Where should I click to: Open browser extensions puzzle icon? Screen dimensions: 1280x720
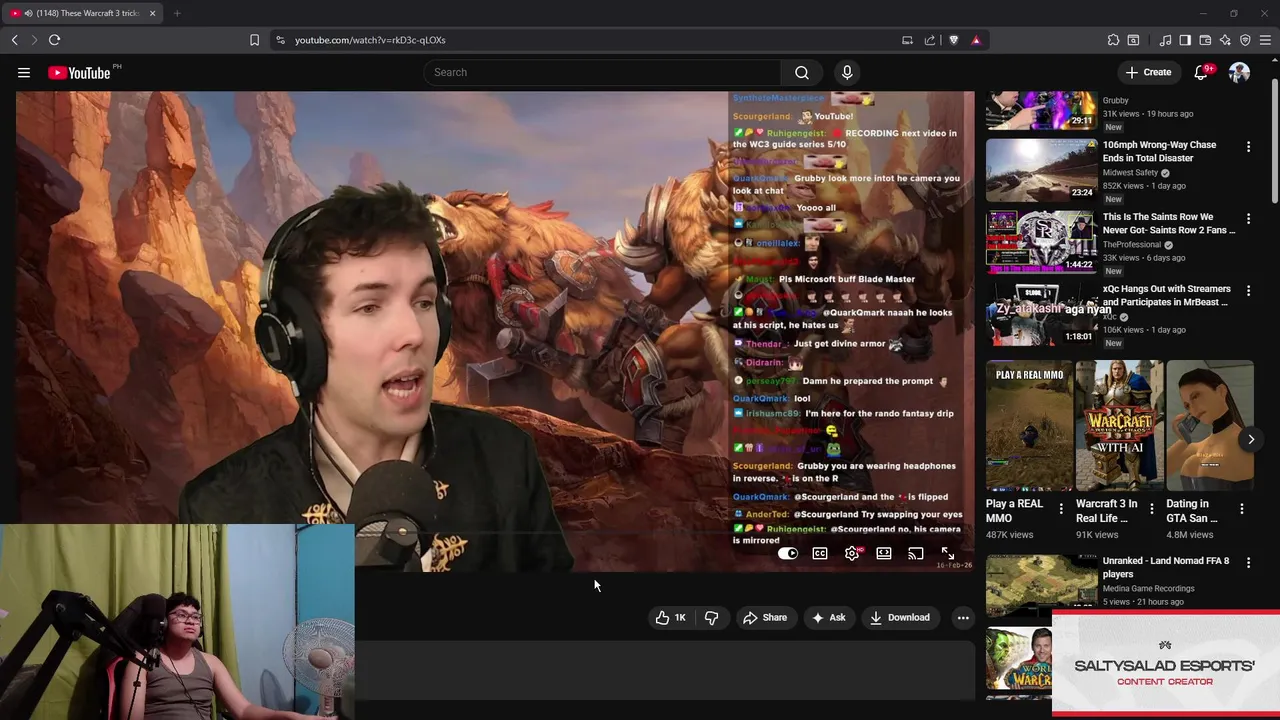[1113, 40]
